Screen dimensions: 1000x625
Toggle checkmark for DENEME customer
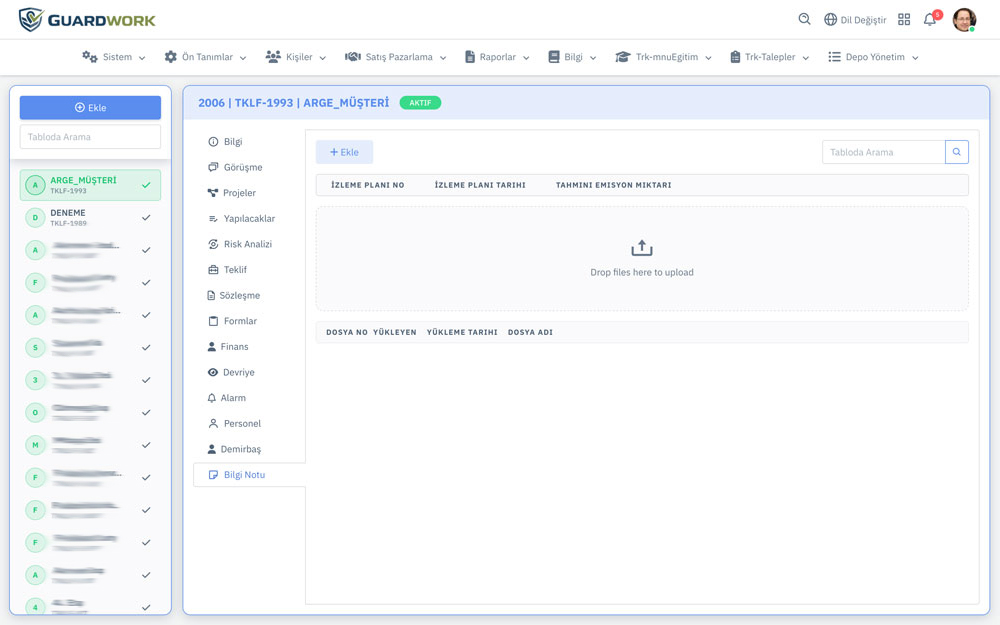click(x=146, y=217)
